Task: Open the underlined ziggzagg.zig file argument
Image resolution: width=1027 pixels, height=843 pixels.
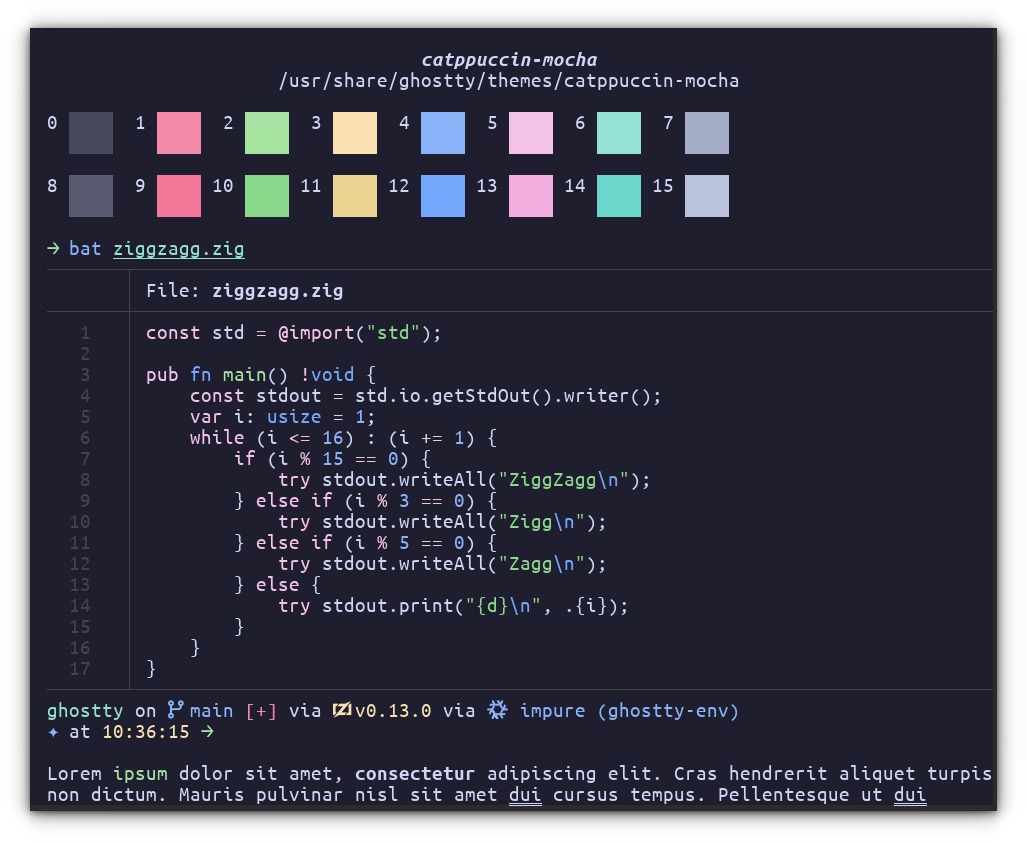Action: coord(179,250)
